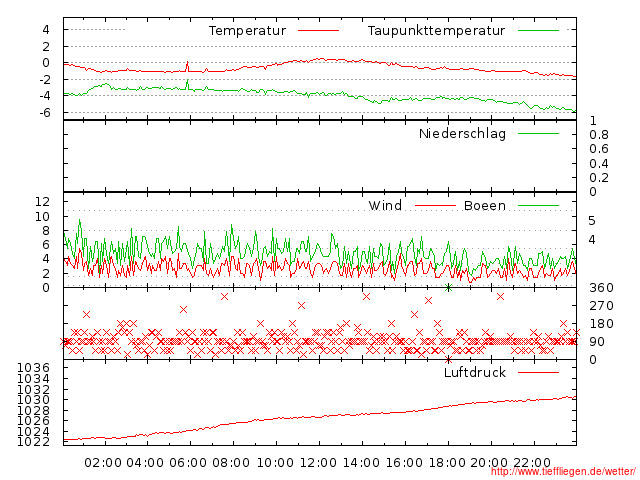Click the 10:00 time axis label
Viewport: 640px width, 480px height.
tap(275, 463)
